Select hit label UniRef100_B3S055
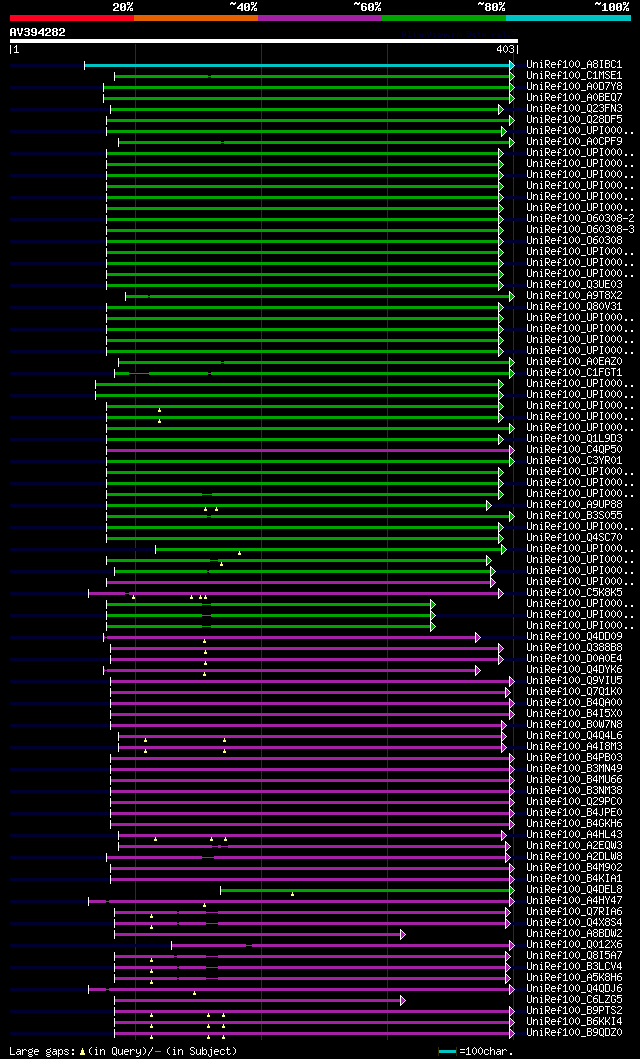Viewport: 640px width, 1059px height. [x=575, y=516]
